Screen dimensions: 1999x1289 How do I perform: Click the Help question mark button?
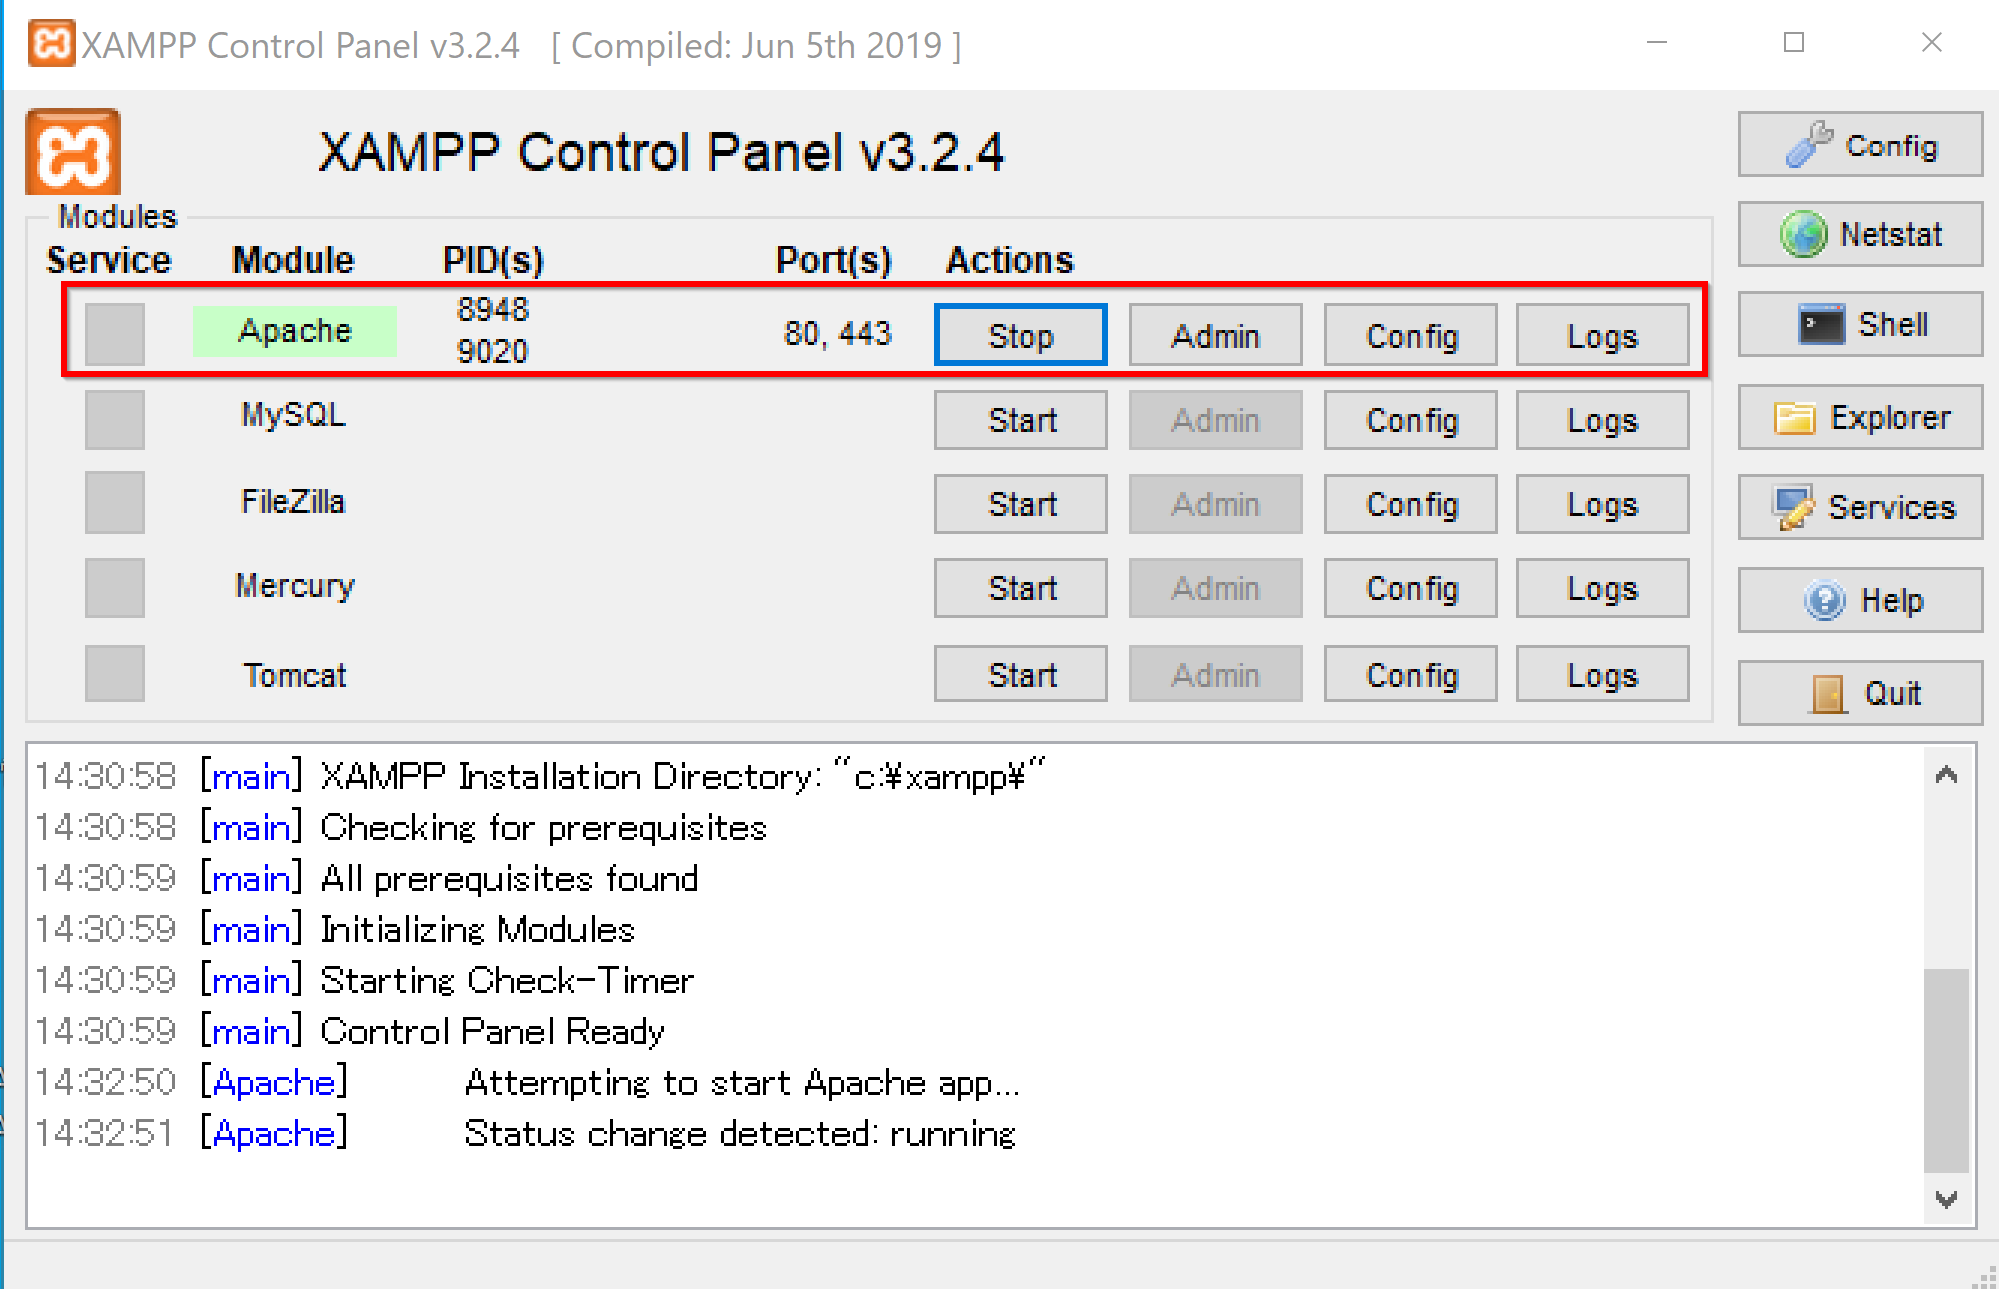(x=1860, y=600)
